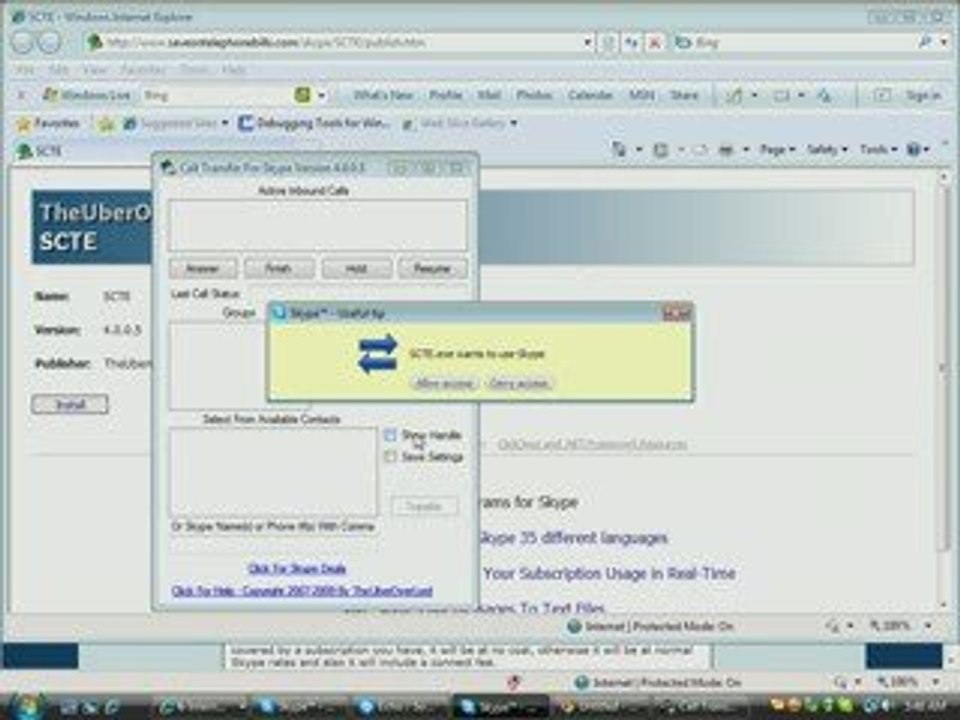
Task: Click the Internet Protected Mode globe icon
Action: [x=574, y=626]
